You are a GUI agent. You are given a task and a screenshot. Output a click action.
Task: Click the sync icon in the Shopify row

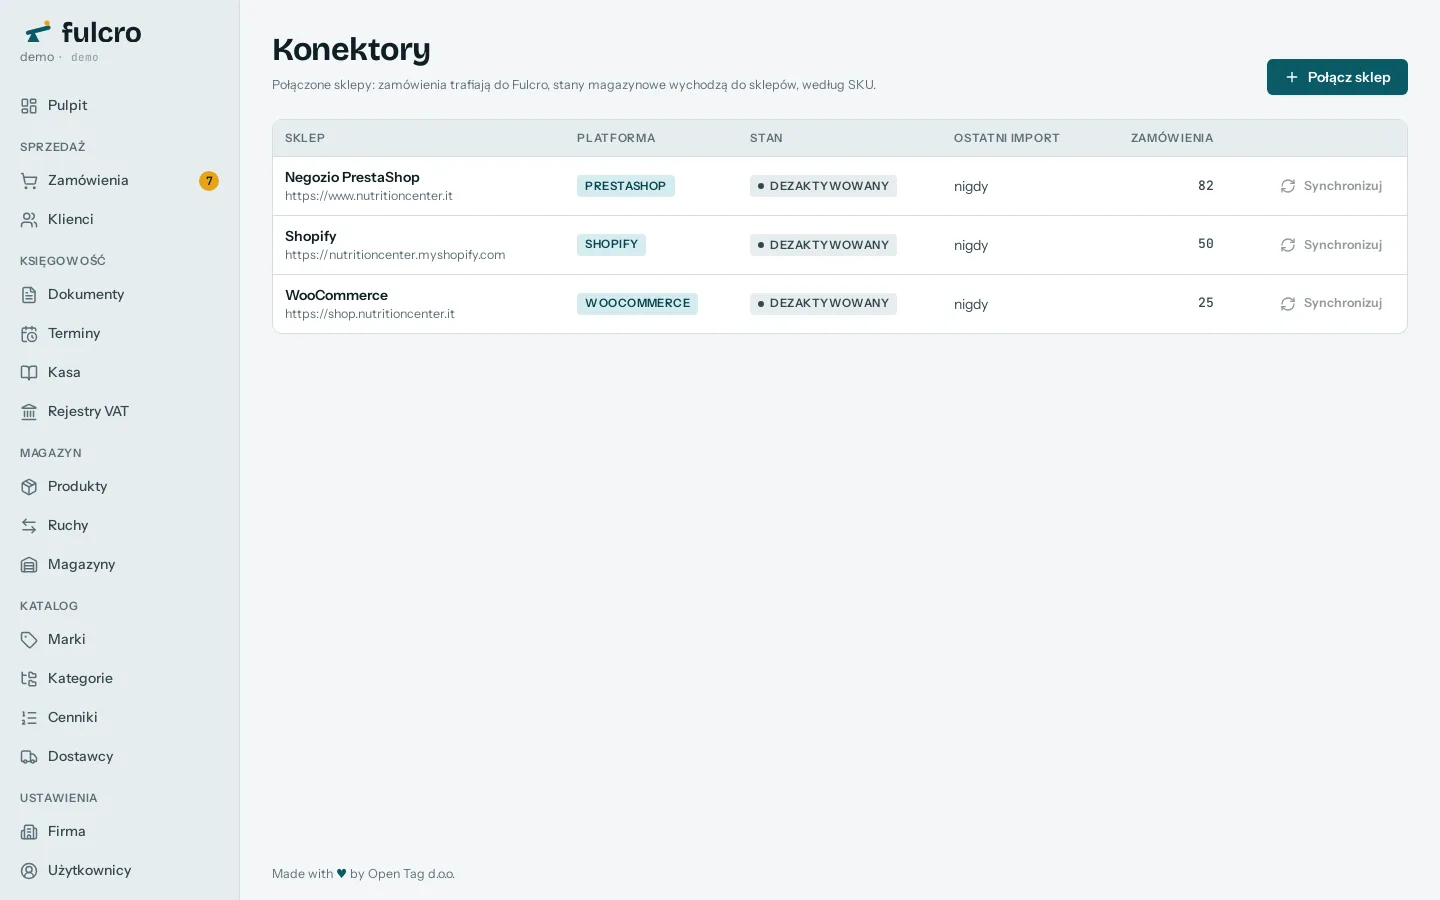(x=1288, y=245)
